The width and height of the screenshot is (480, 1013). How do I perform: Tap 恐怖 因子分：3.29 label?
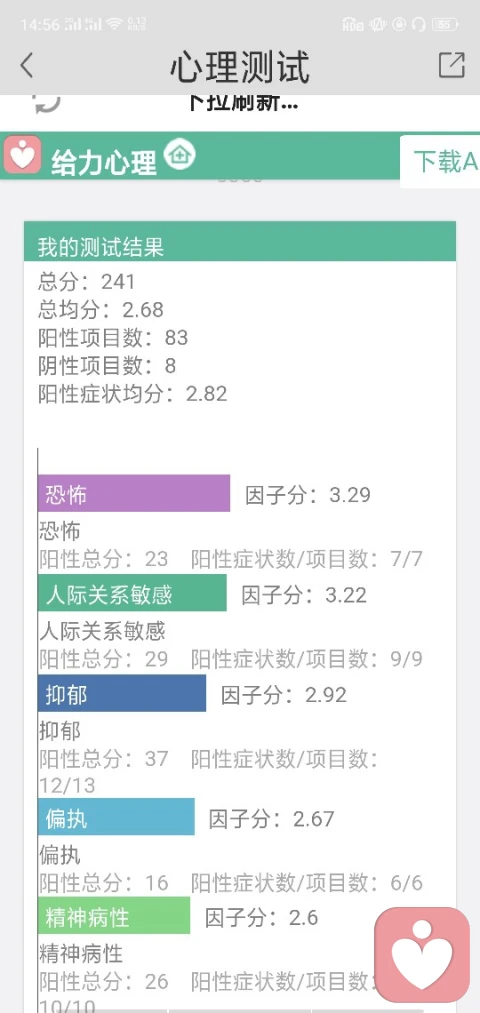[x=308, y=495]
